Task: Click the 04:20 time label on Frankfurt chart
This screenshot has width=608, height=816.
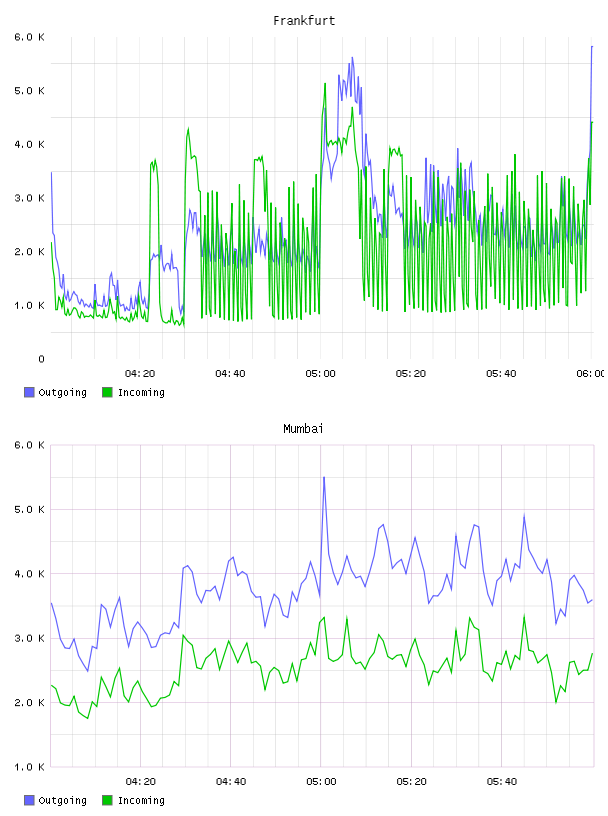Action: point(140,373)
